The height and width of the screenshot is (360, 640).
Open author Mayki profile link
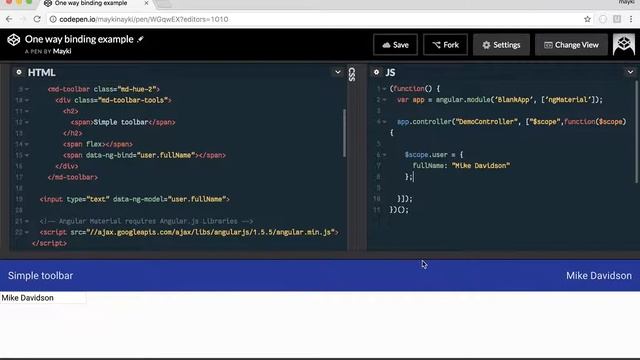tap(62, 51)
